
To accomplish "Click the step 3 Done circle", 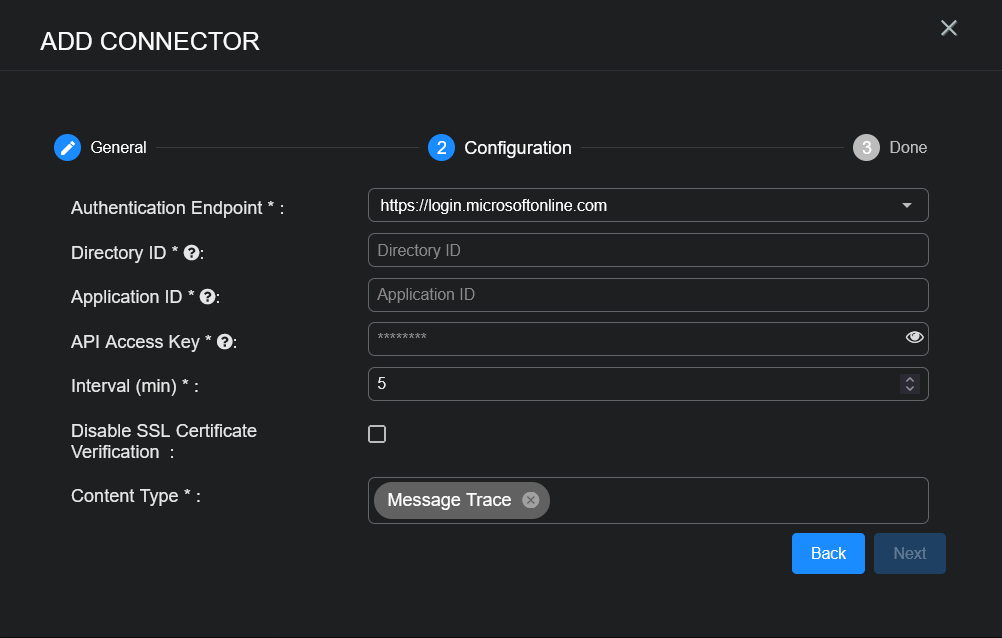I will pos(866,148).
